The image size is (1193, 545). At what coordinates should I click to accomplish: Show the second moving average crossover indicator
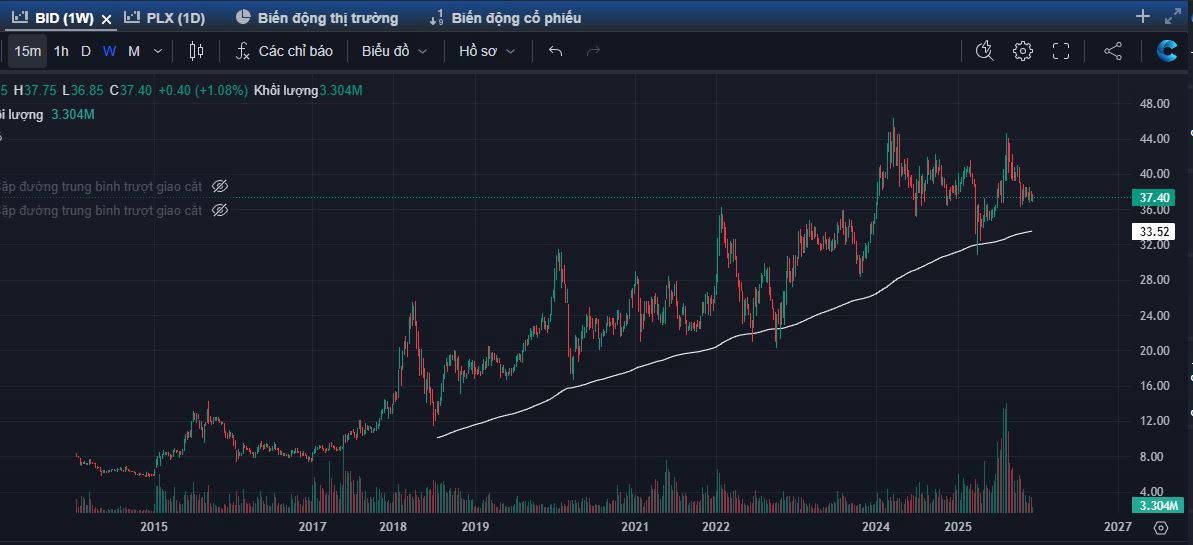[221, 210]
